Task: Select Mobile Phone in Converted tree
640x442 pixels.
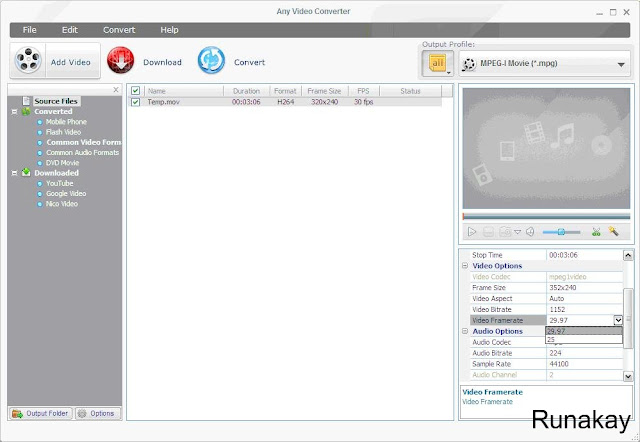Action: (x=66, y=122)
